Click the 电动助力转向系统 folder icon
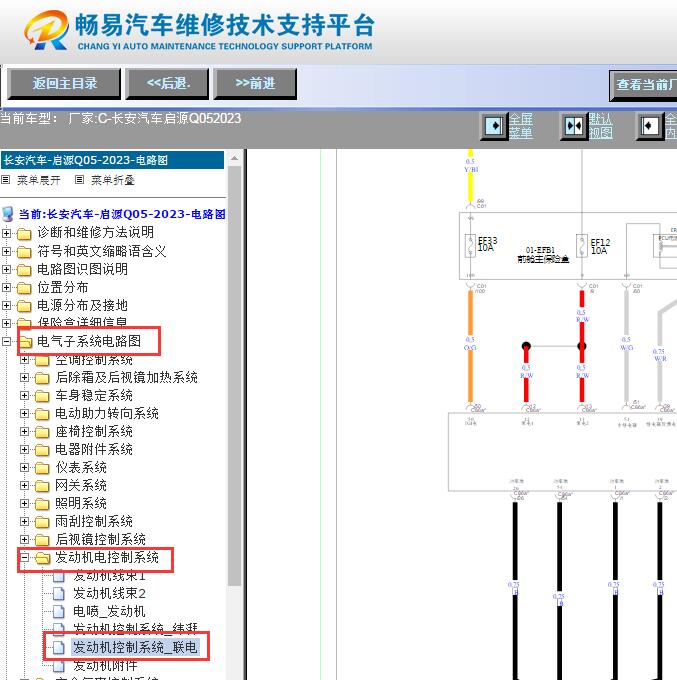Viewport: 677px width, 680px height. (x=42, y=414)
